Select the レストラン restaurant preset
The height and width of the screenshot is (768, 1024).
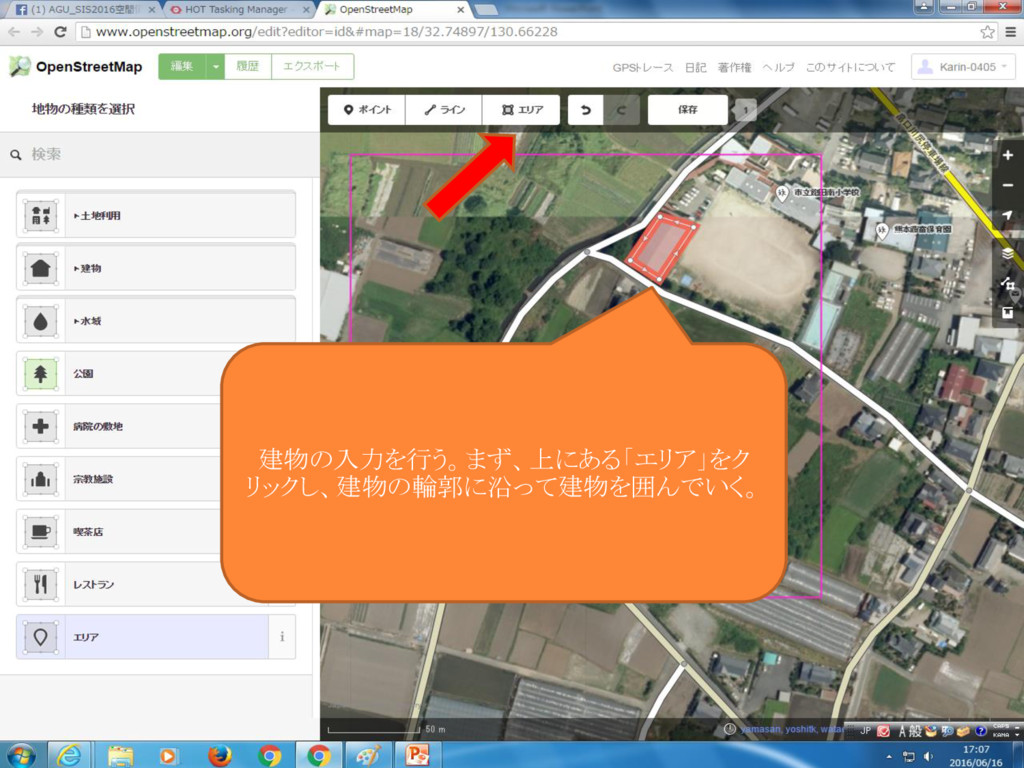(119, 584)
